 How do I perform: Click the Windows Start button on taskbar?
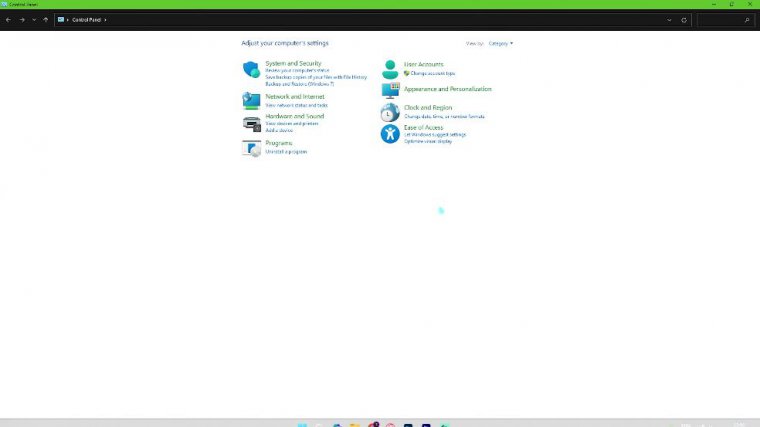303,424
